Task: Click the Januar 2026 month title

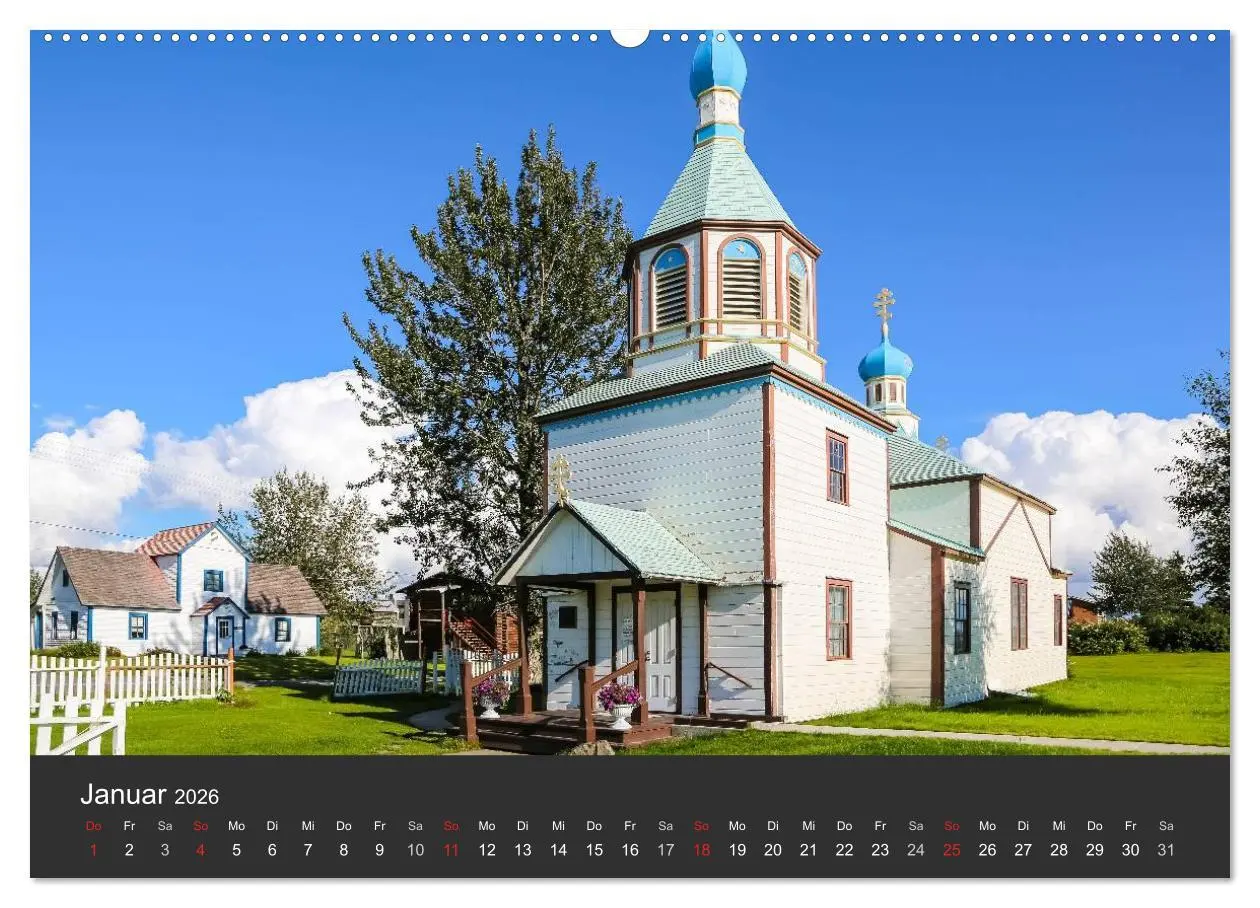Action: (149, 795)
